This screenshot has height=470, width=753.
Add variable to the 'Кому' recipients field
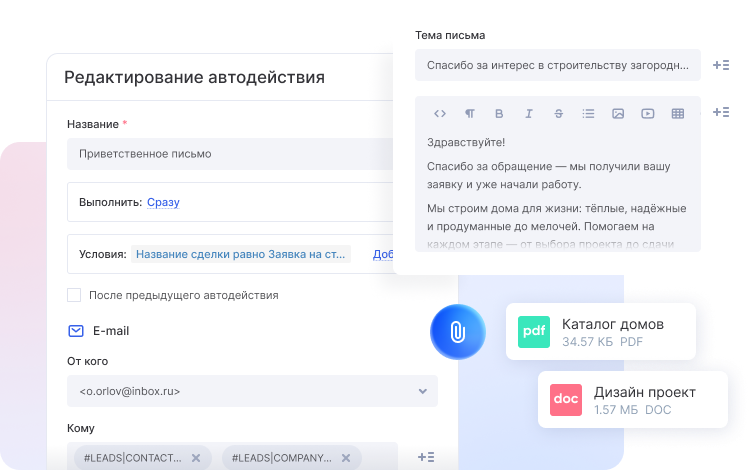[x=425, y=457]
